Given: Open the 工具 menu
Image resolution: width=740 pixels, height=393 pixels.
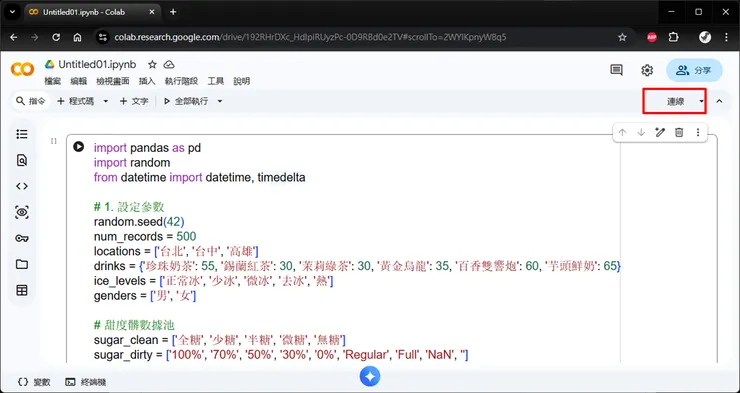Looking at the screenshot, I should click(216, 81).
